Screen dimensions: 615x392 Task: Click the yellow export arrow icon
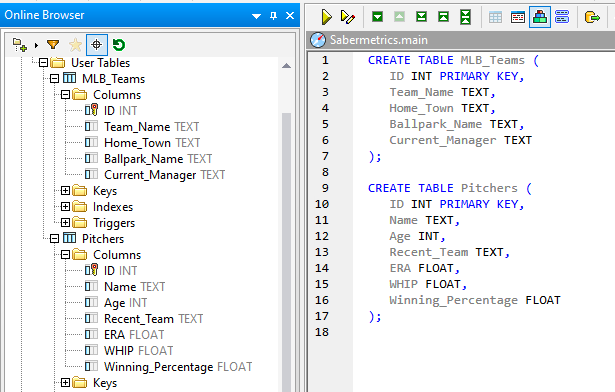[x=592, y=17]
